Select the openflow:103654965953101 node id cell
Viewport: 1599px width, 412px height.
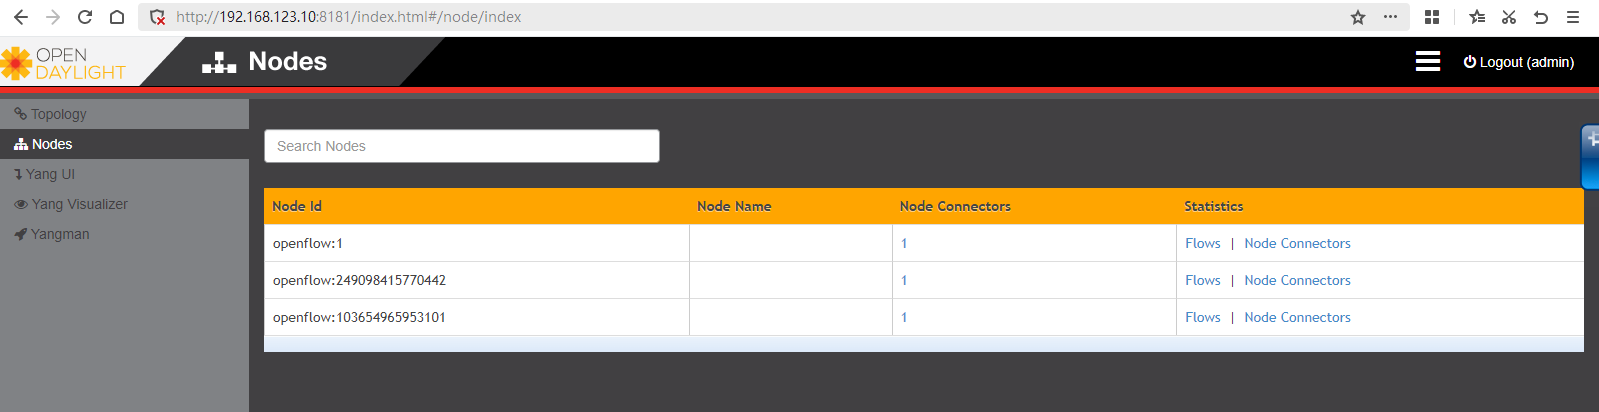(x=476, y=317)
